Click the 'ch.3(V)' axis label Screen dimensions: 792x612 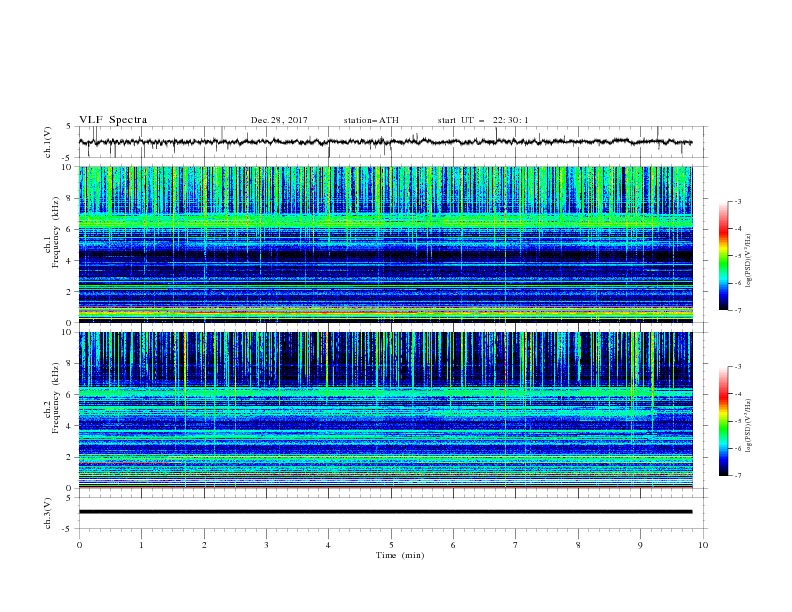click(x=48, y=513)
